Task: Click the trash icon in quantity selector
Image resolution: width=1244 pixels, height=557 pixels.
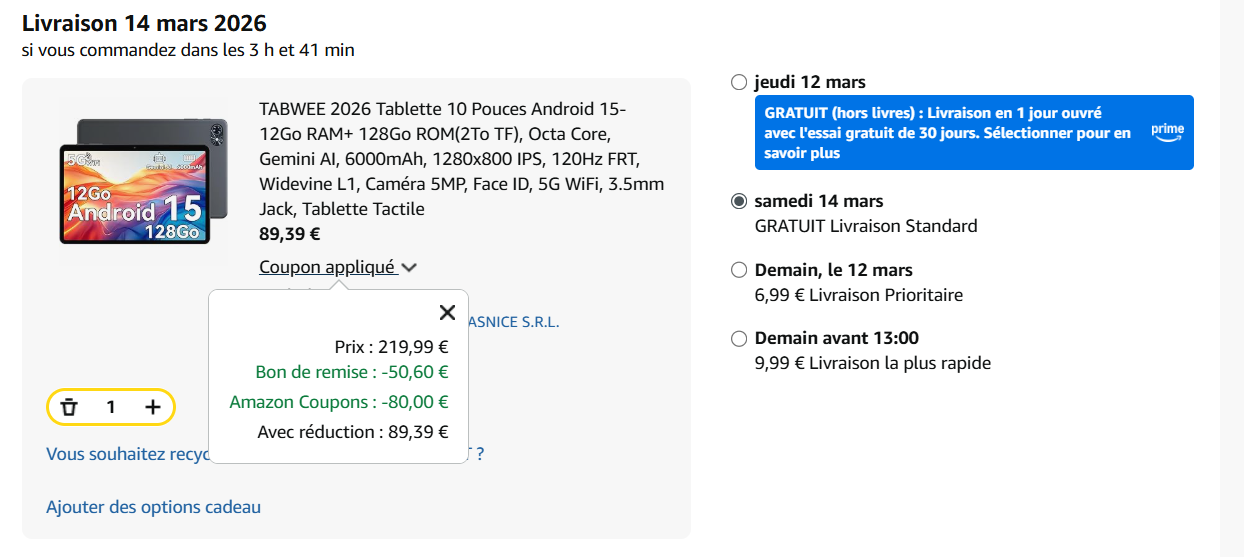Action: tap(69, 407)
